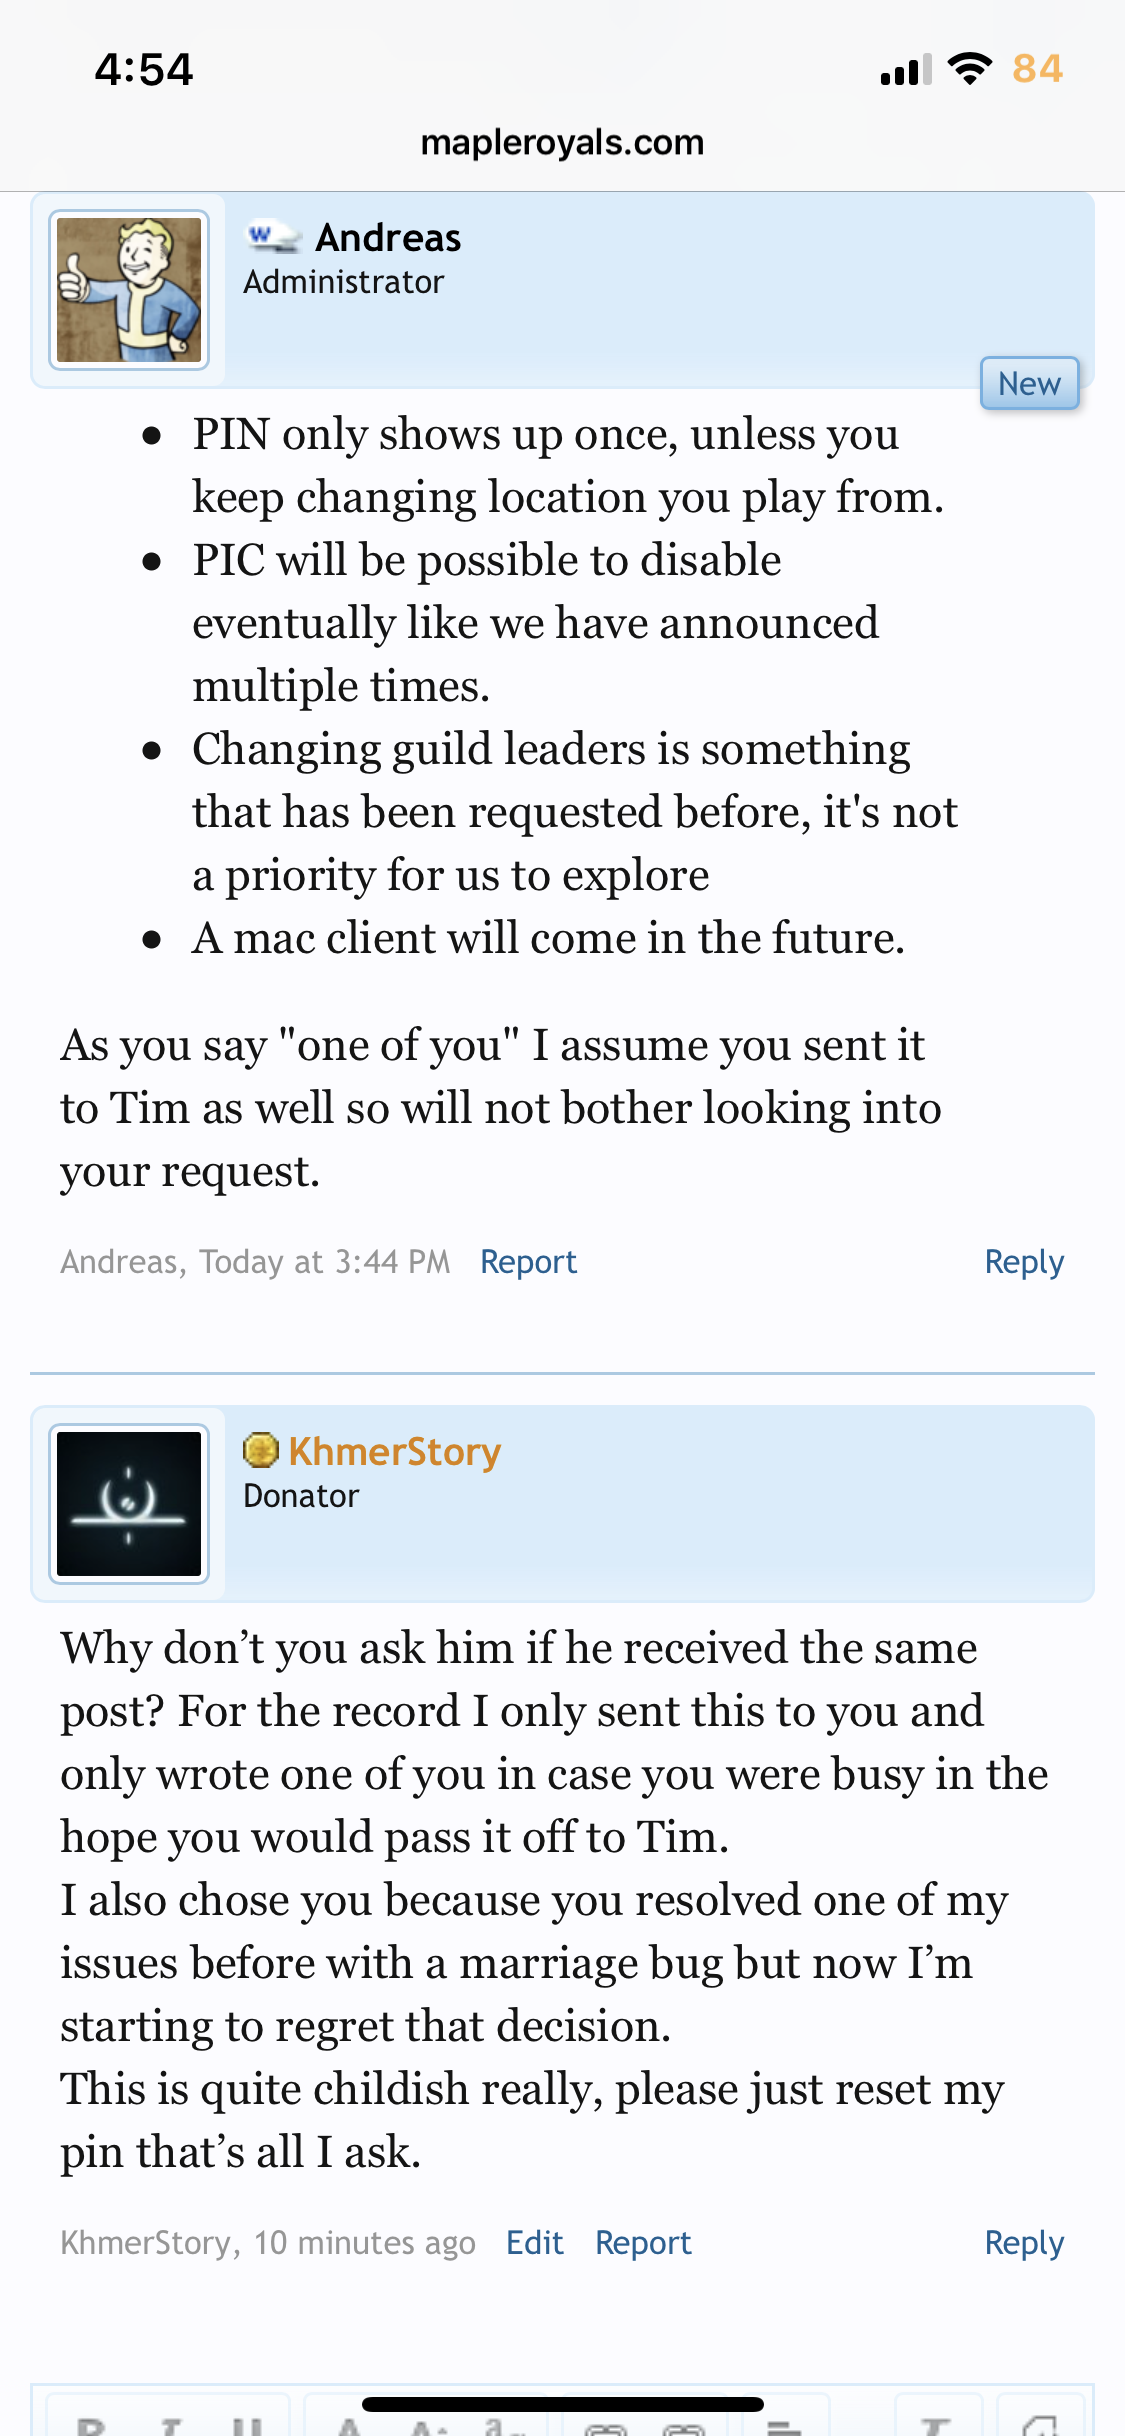
Task: Tap the Wi-Fi status icon
Action: coord(969,68)
